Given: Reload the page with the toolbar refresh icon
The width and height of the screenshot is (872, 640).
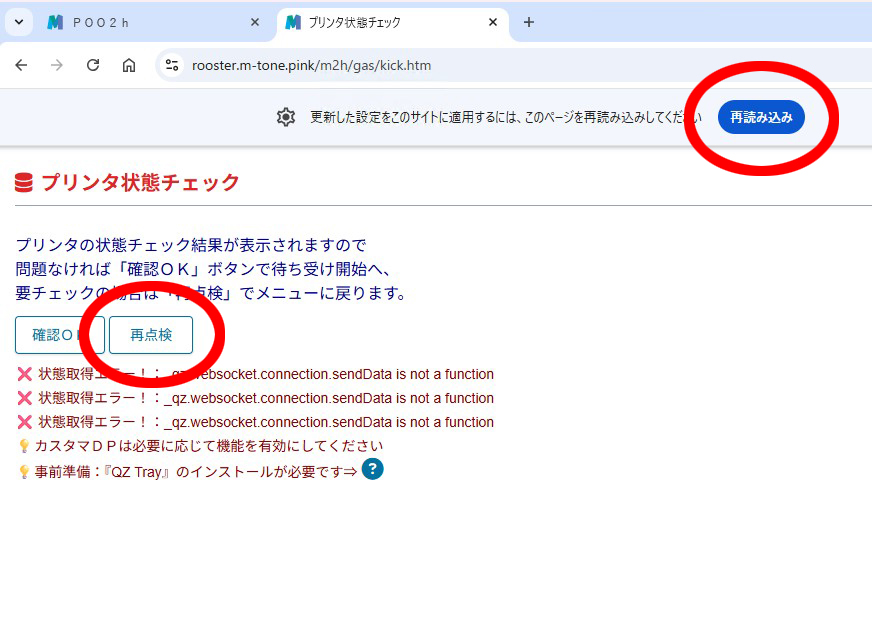Looking at the screenshot, I should click(x=93, y=65).
